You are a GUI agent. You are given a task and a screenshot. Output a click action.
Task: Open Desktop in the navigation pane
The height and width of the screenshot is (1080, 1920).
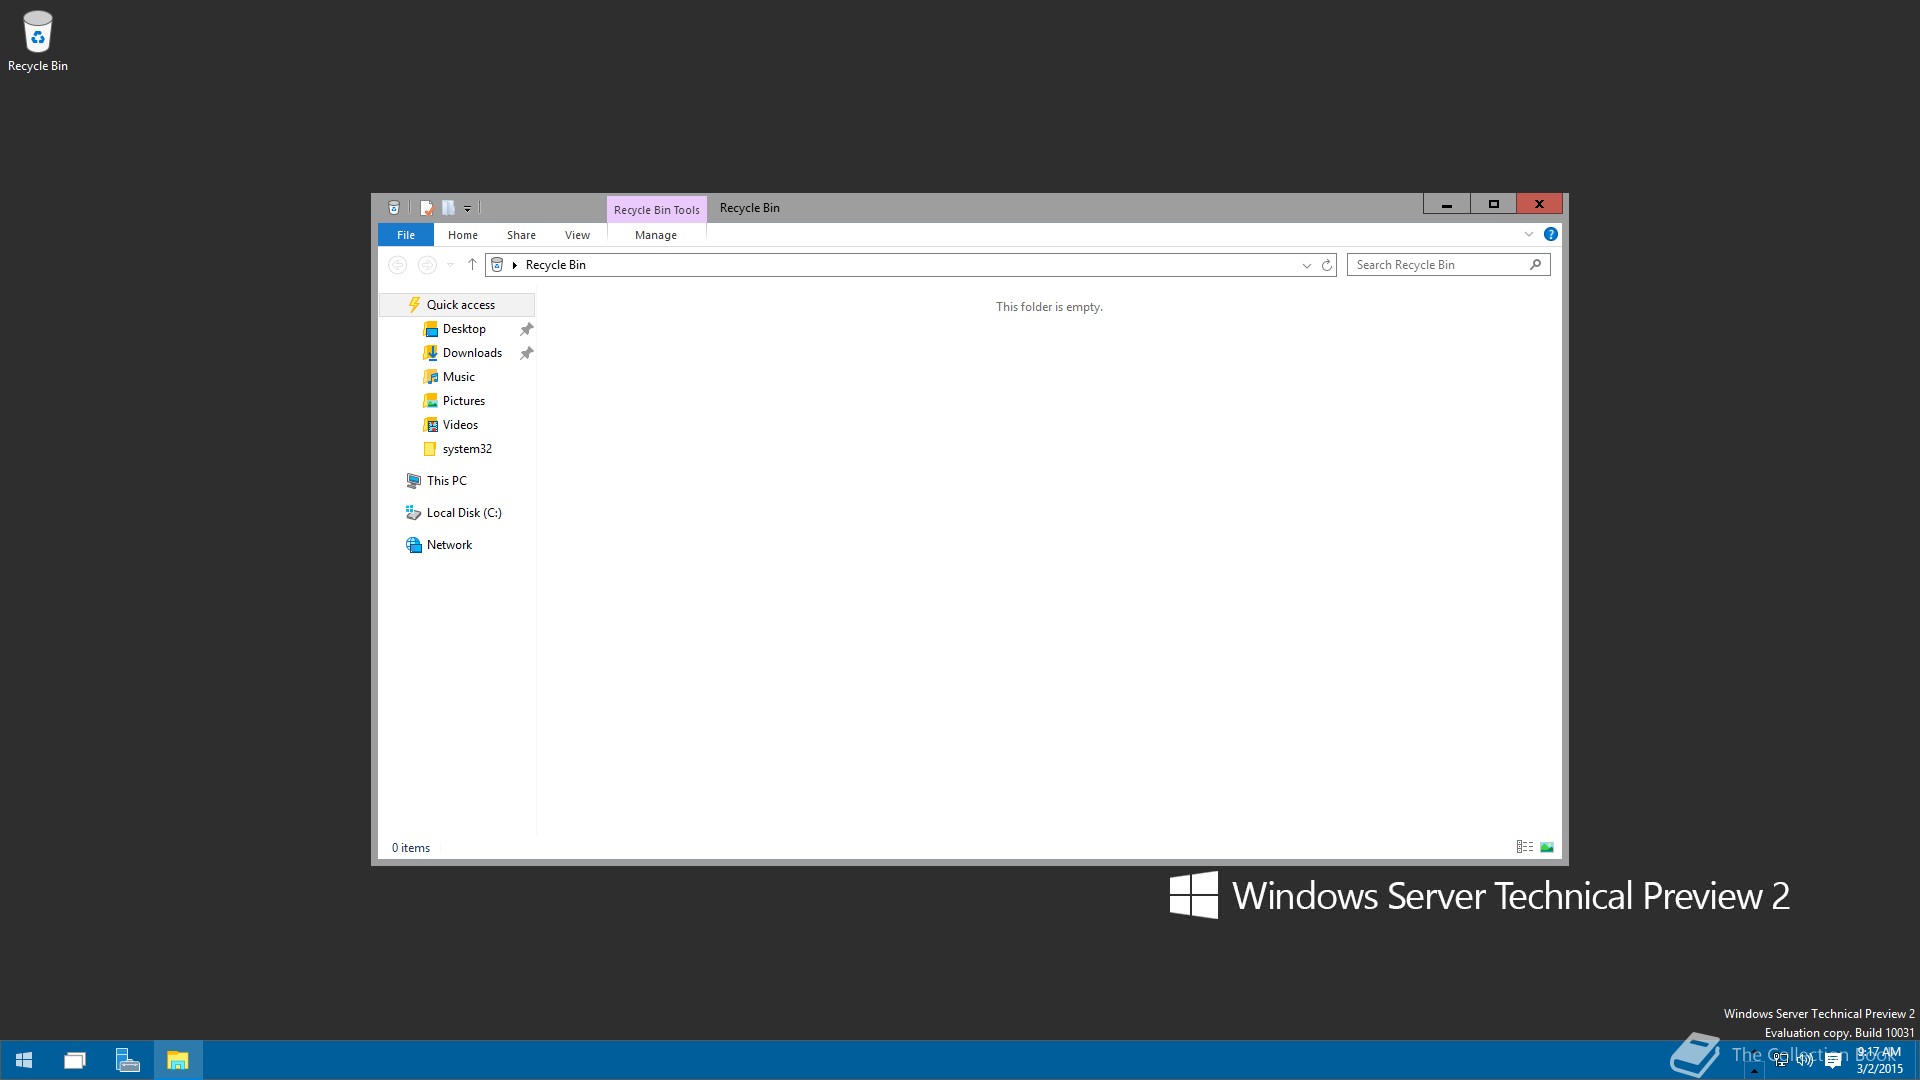(x=464, y=329)
